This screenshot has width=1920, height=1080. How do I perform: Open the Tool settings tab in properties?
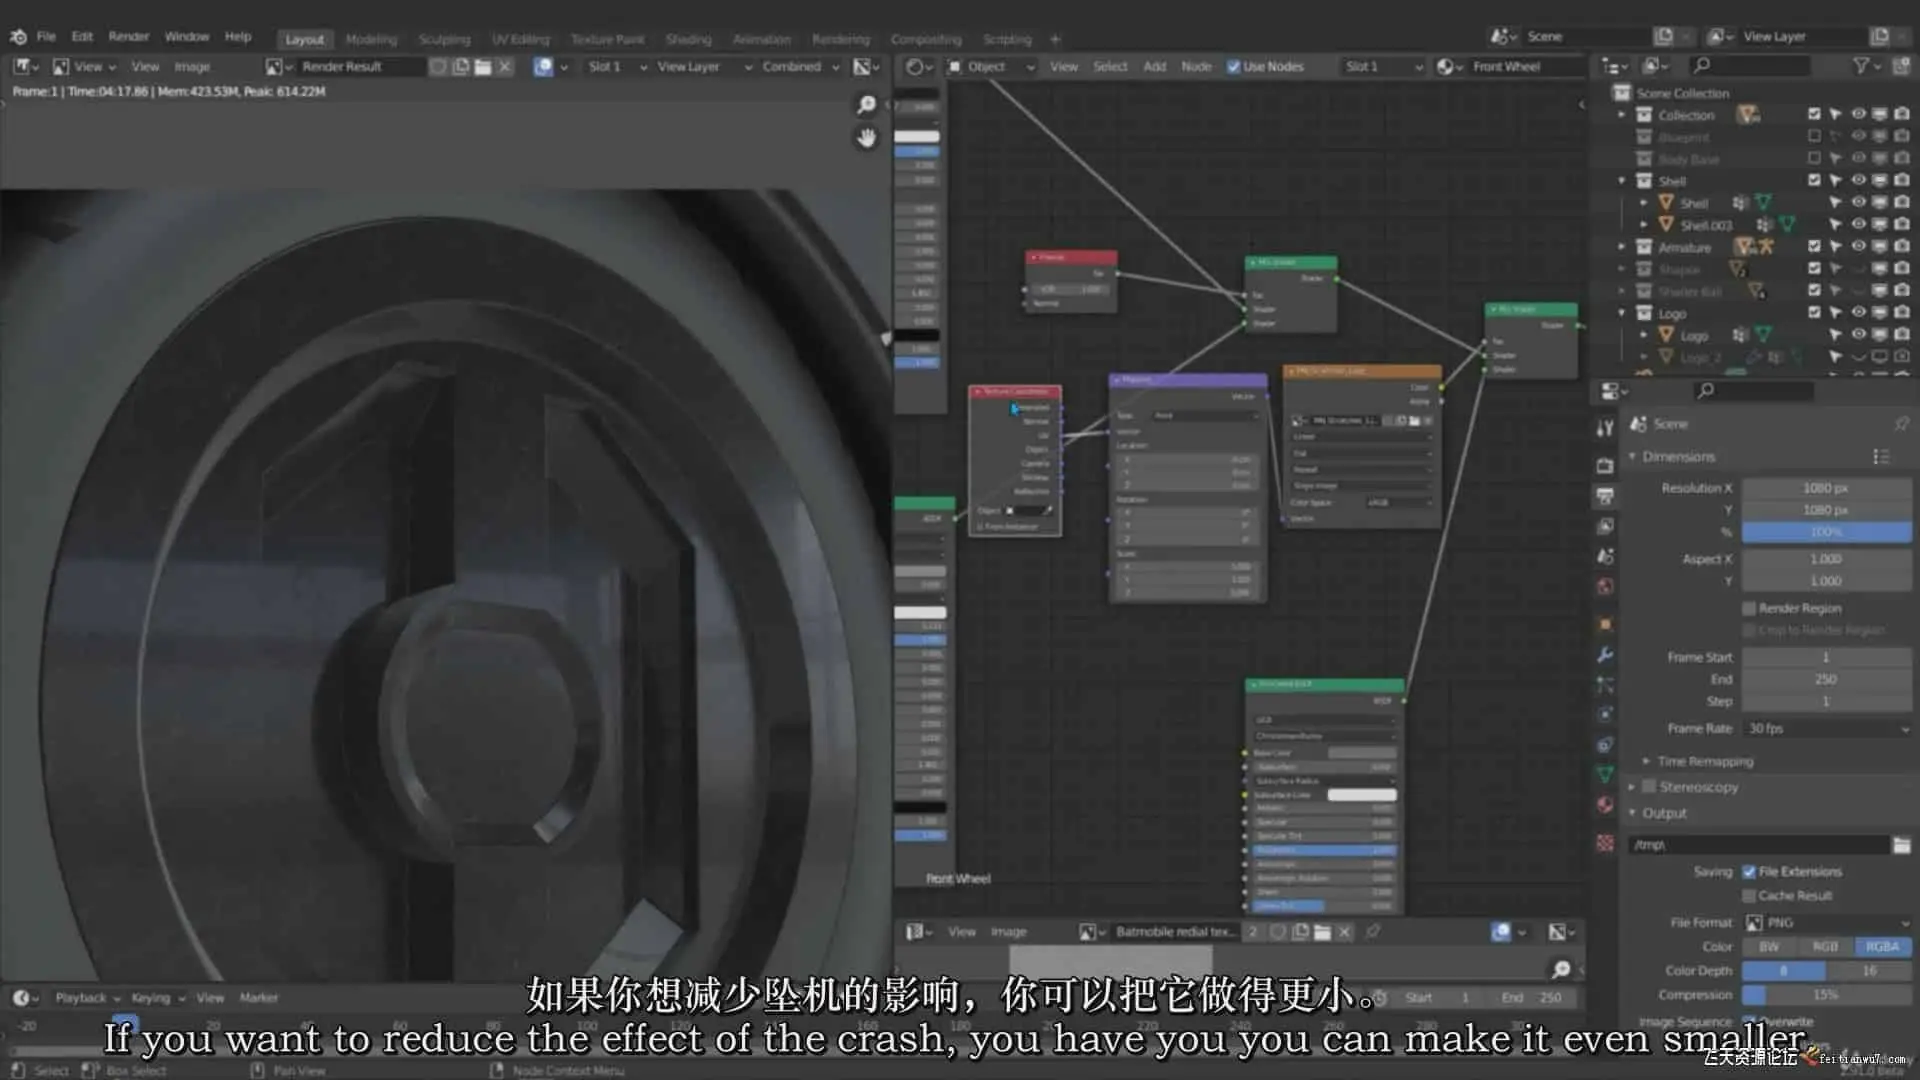pyautogui.click(x=1605, y=428)
